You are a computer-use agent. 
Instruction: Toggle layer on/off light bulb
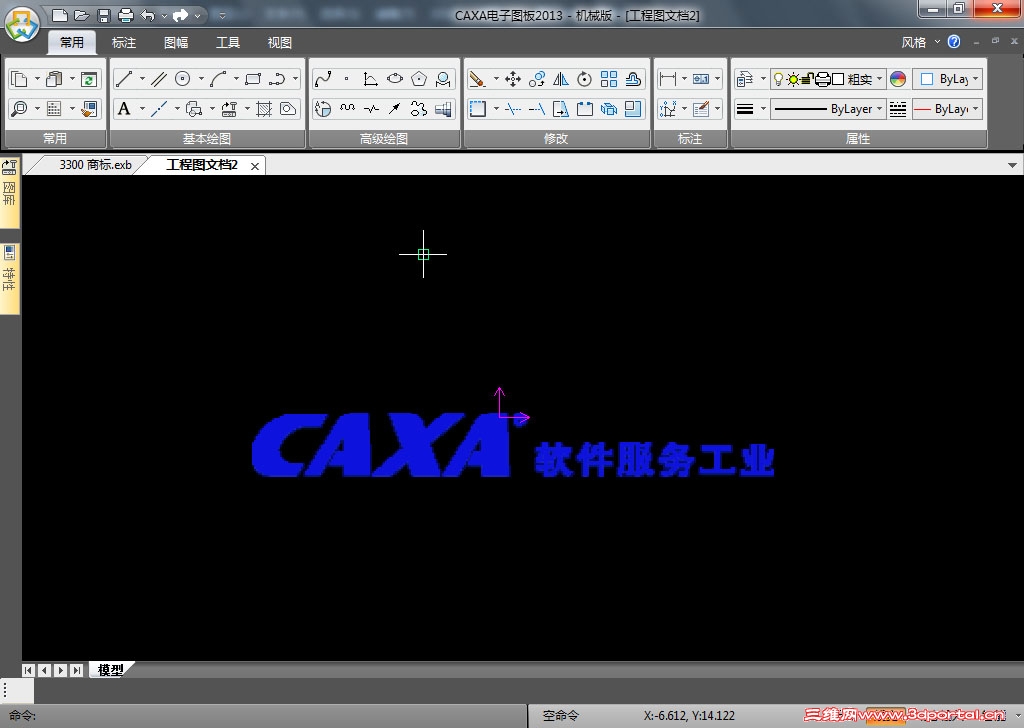coord(778,79)
